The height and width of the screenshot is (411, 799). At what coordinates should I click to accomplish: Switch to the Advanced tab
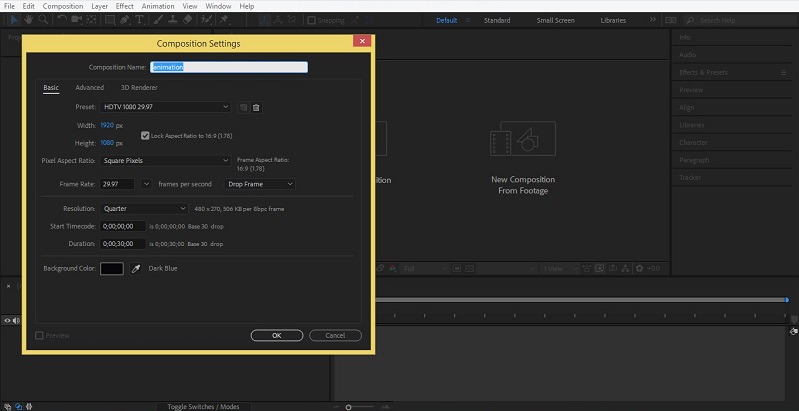(90, 88)
